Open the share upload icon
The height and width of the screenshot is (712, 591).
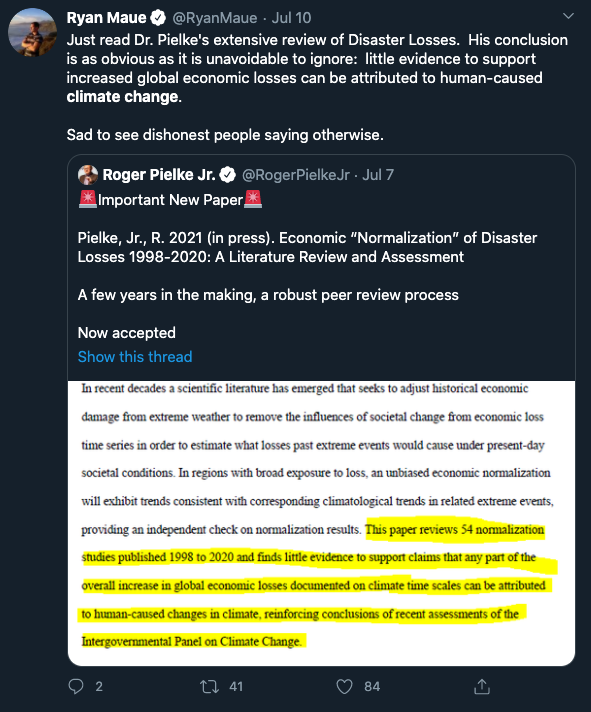coord(482,686)
